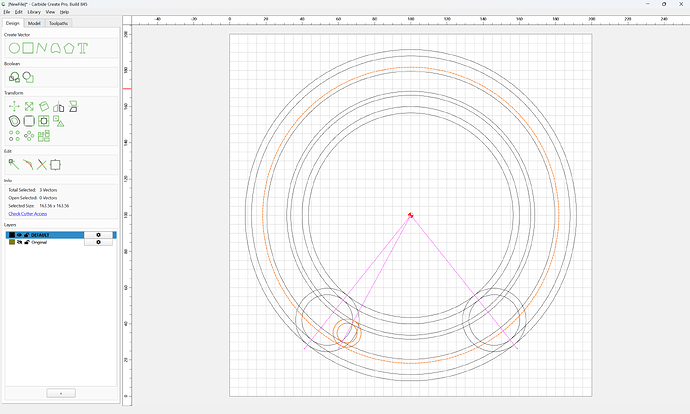The image size is (690, 414).
Task: Select the DEFAULT layer row
Action: tap(61, 235)
